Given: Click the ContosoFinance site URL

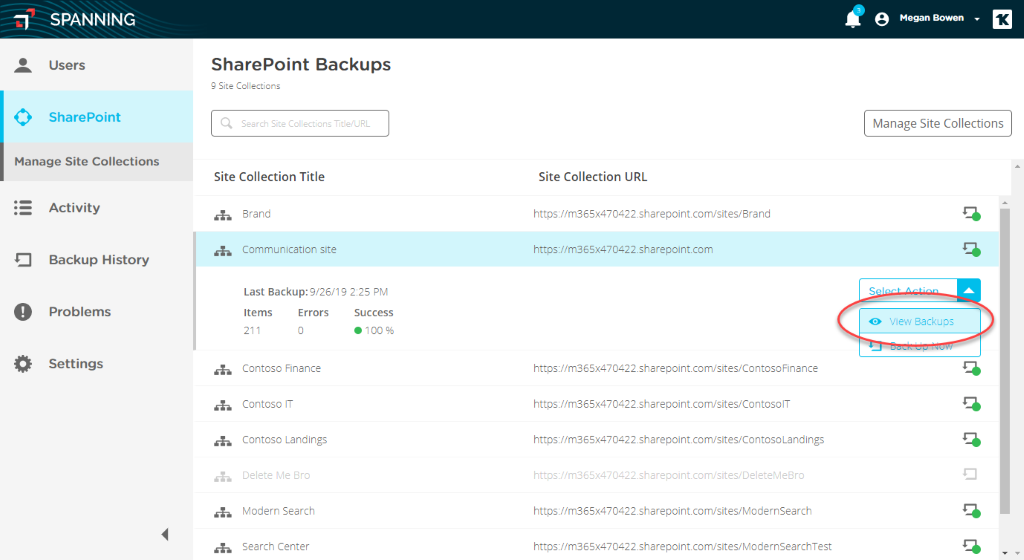Looking at the screenshot, I should (x=675, y=368).
